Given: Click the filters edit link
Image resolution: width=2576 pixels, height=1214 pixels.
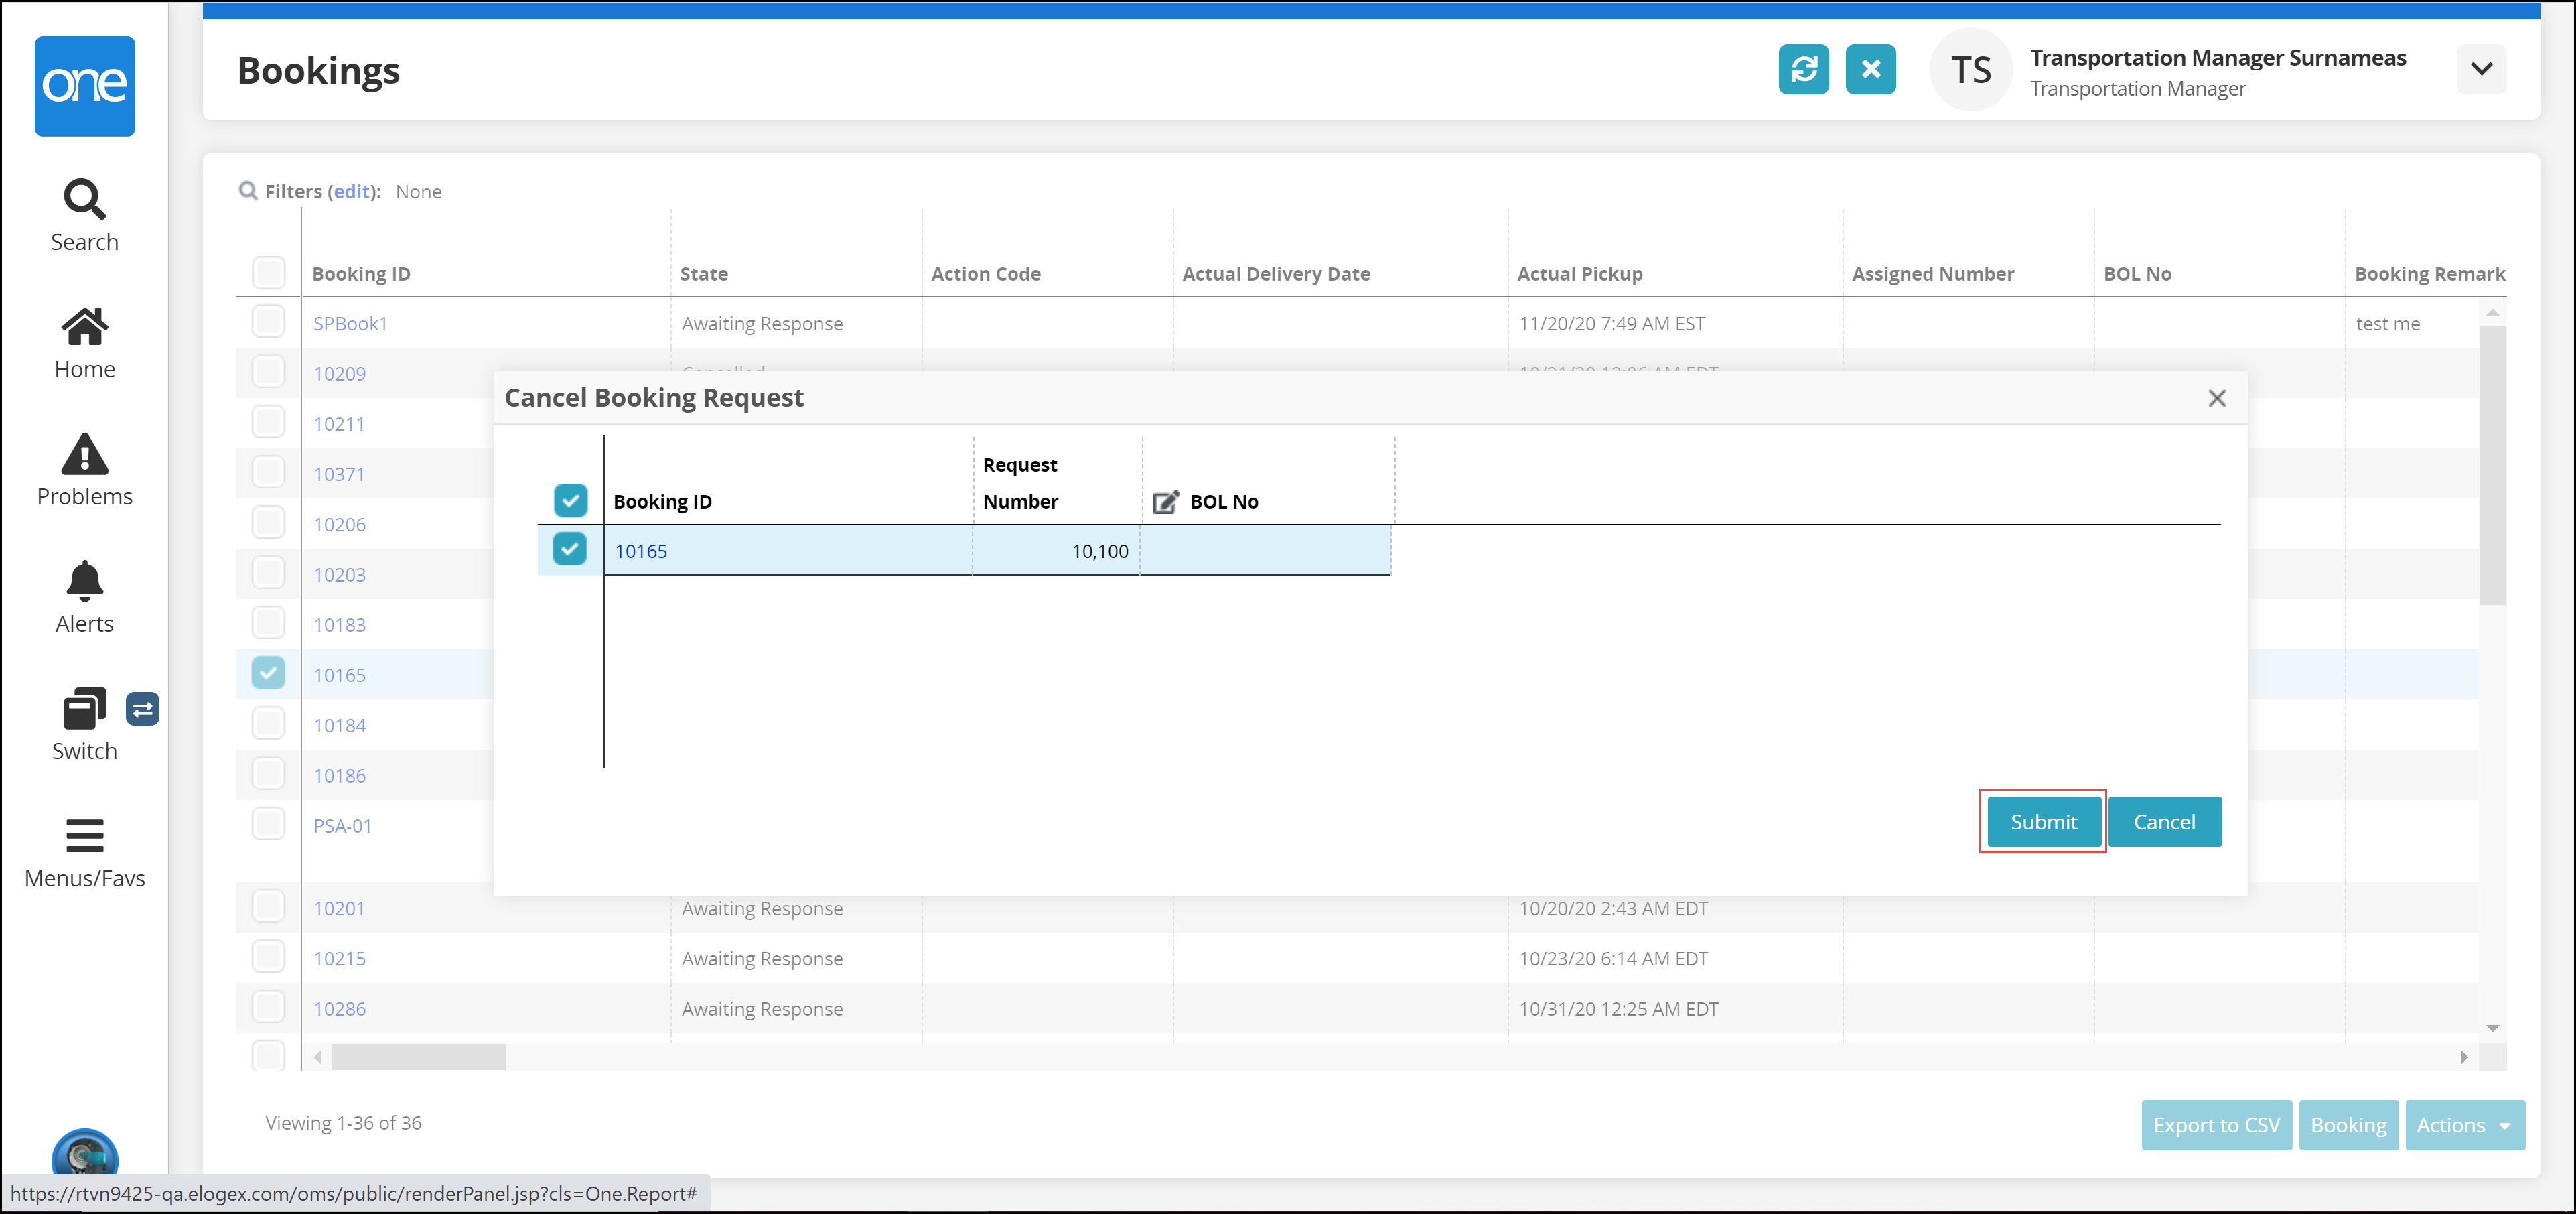Looking at the screenshot, I should pyautogui.click(x=351, y=191).
